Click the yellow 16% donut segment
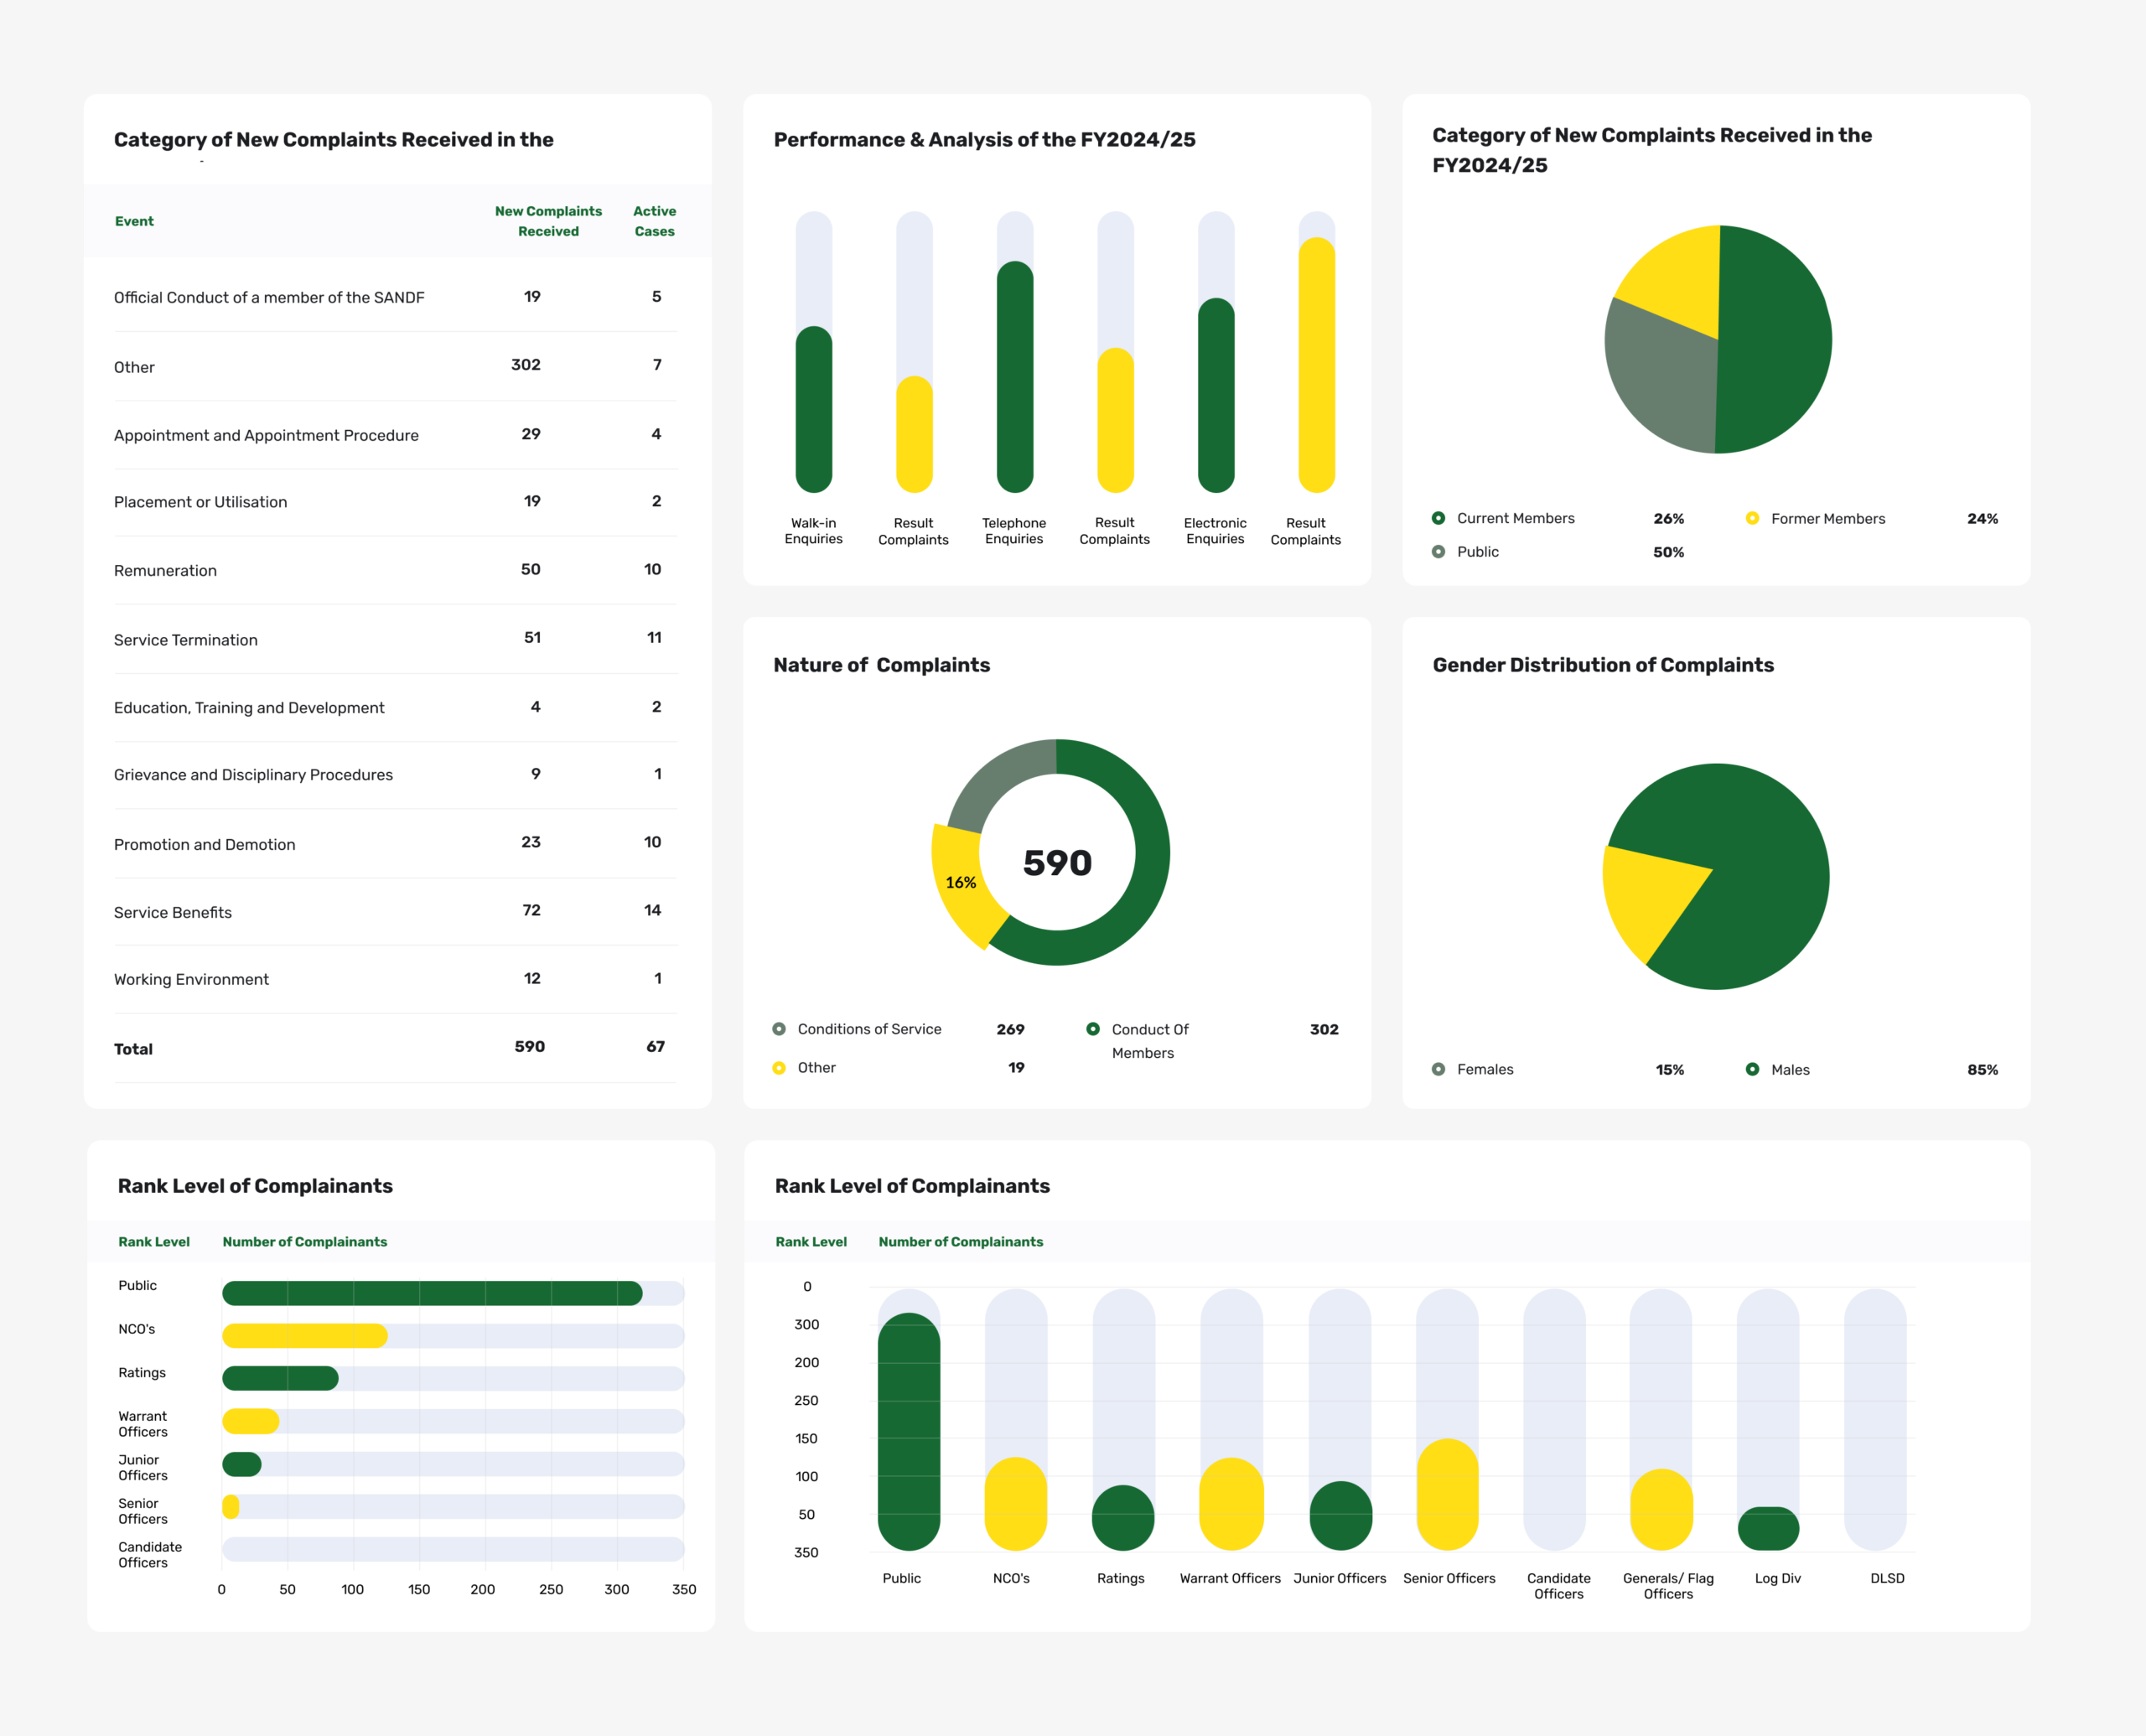 pos(960,885)
